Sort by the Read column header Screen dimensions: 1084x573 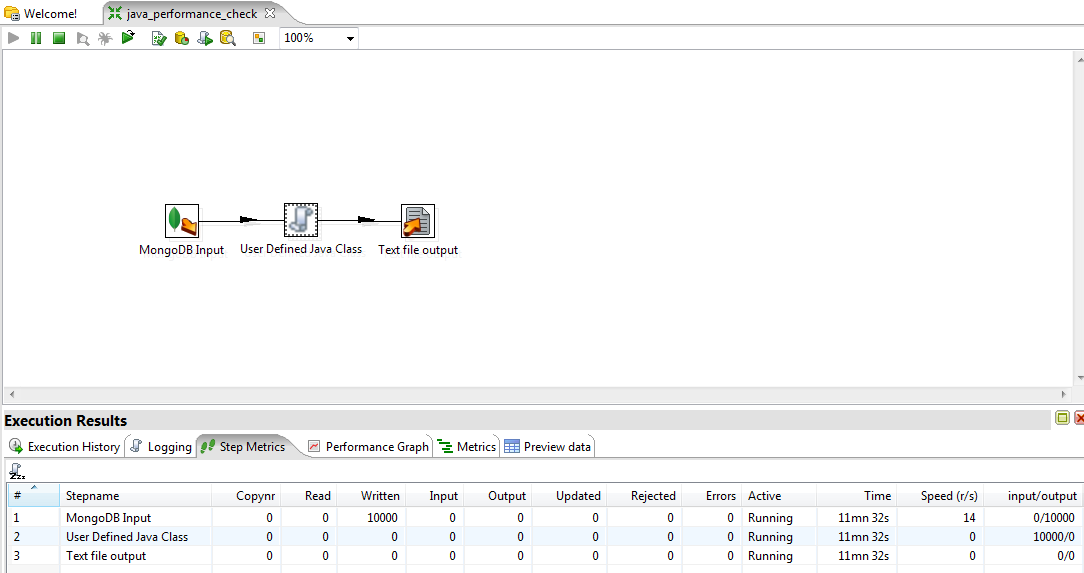(x=309, y=496)
